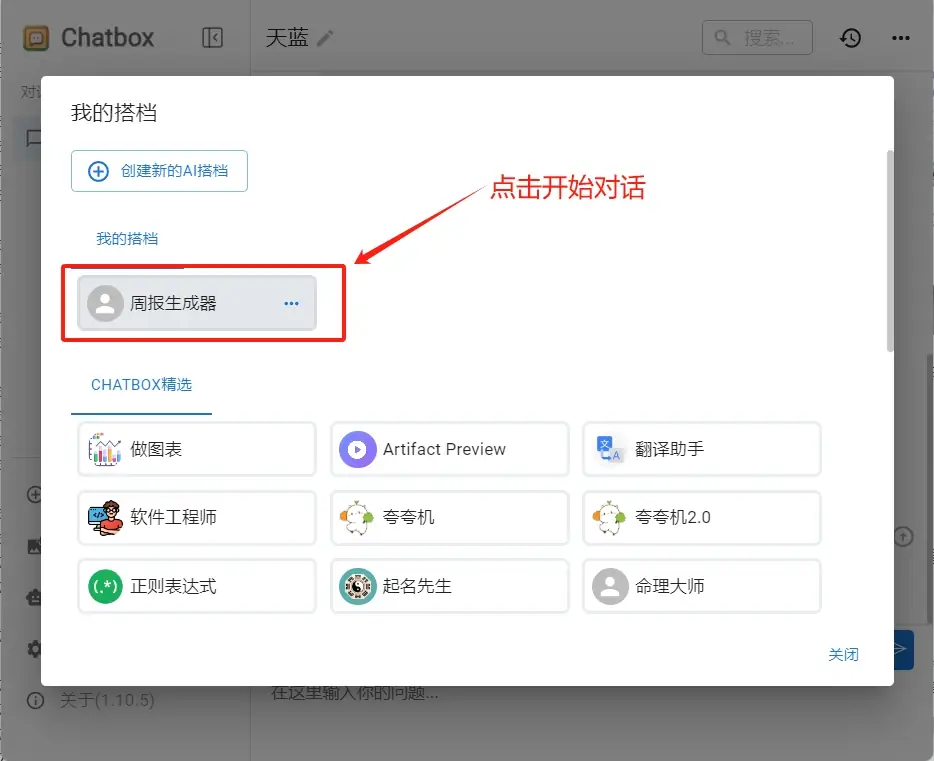This screenshot has height=761, width=934.
Task: Select the 做图表 chart icon
Action: point(107,449)
